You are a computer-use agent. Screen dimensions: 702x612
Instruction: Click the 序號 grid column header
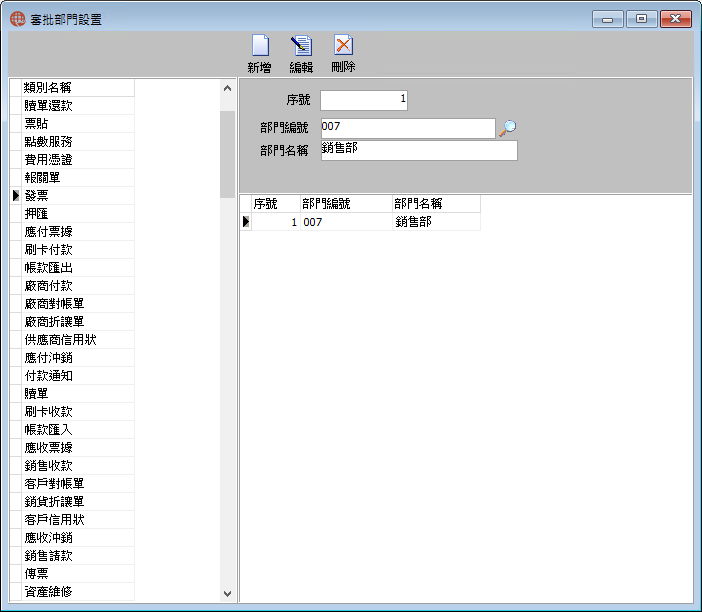pyautogui.click(x=276, y=204)
